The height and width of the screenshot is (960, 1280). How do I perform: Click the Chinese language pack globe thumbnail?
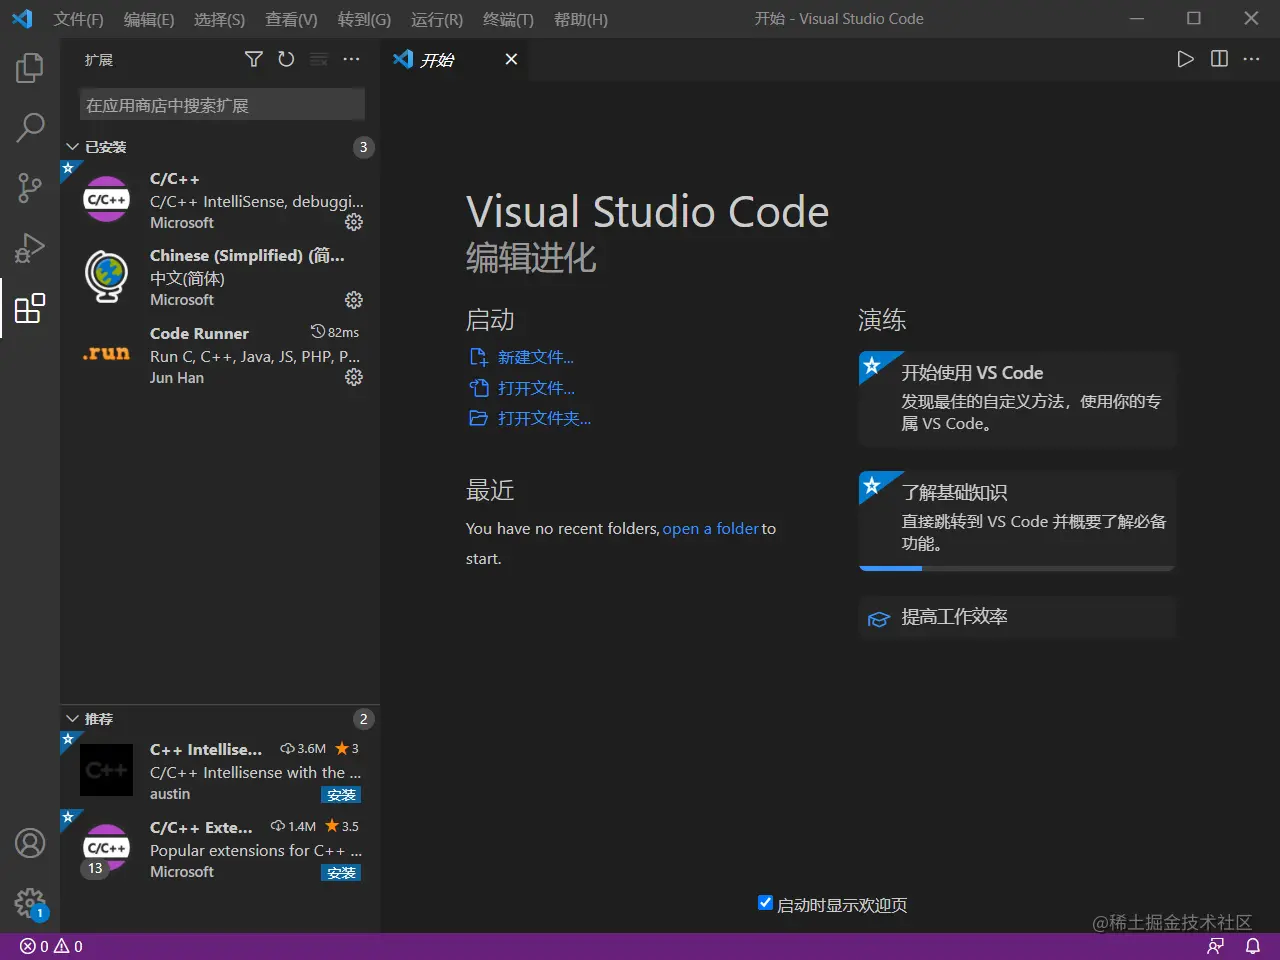tap(106, 276)
